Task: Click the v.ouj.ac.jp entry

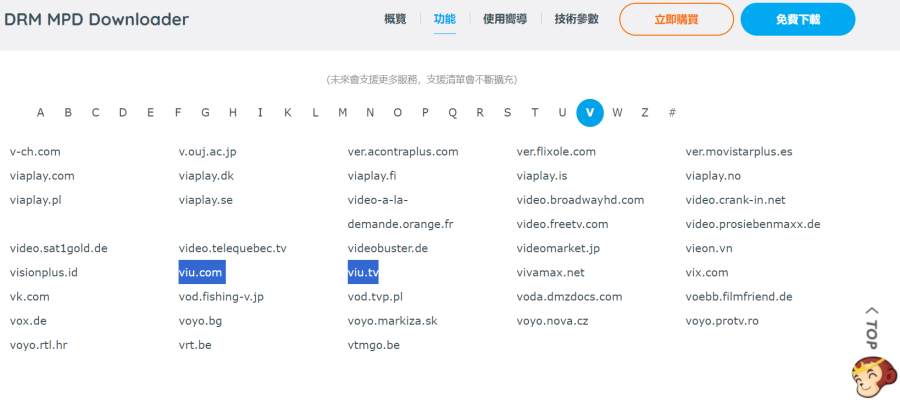Action: pos(207,152)
